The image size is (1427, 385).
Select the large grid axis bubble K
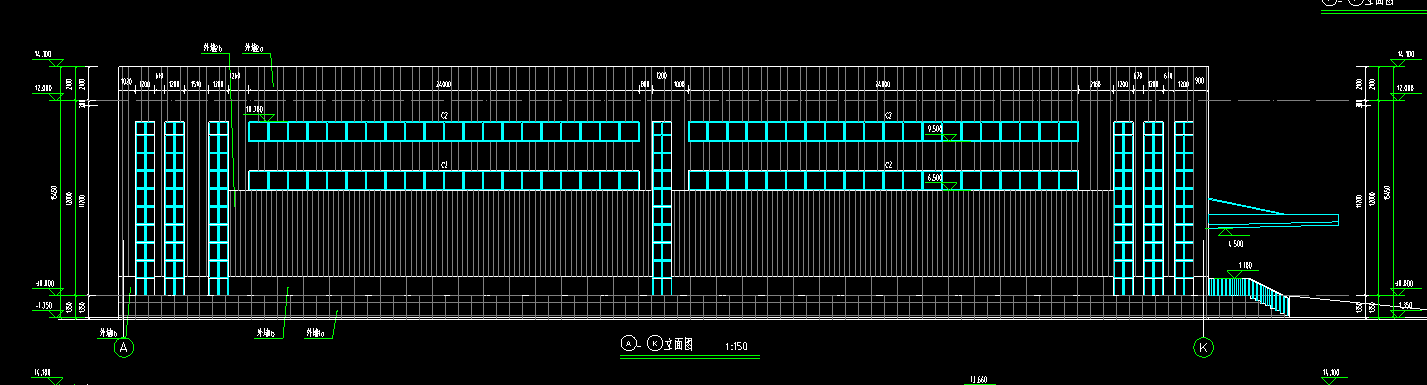point(1202,348)
